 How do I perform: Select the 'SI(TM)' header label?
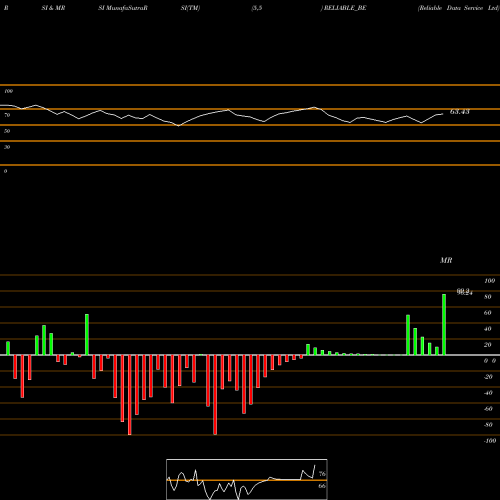[190, 8]
